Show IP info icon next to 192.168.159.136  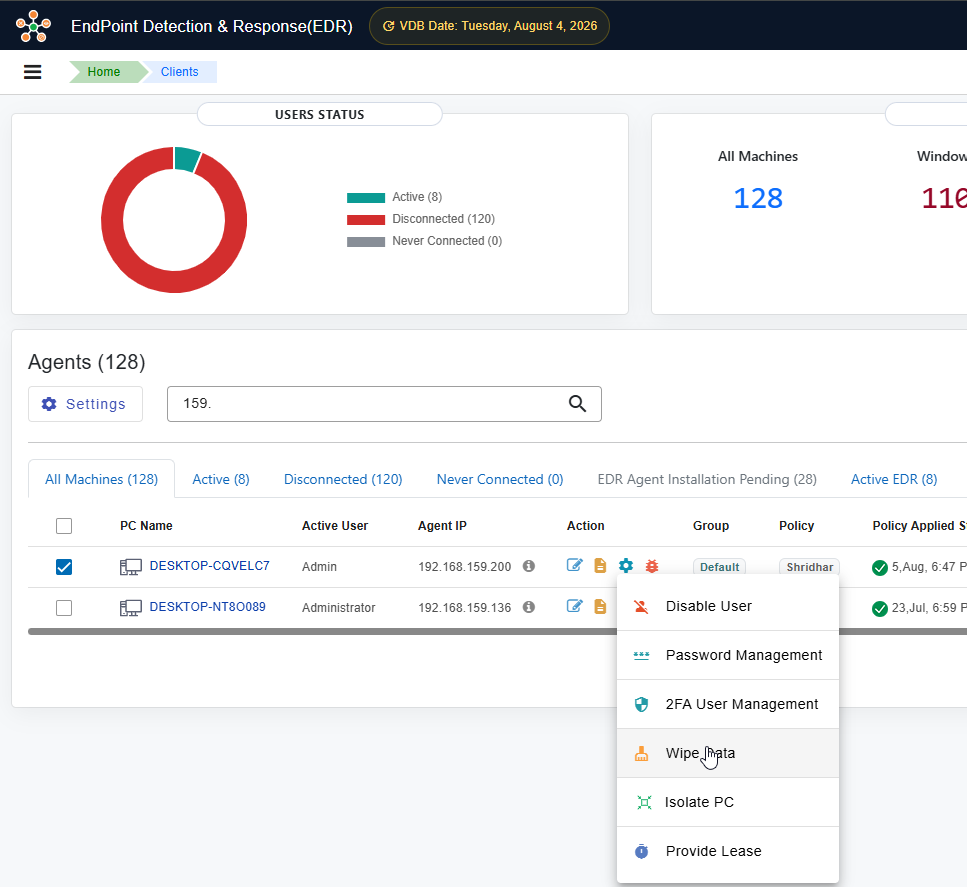[x=529, y=607]
